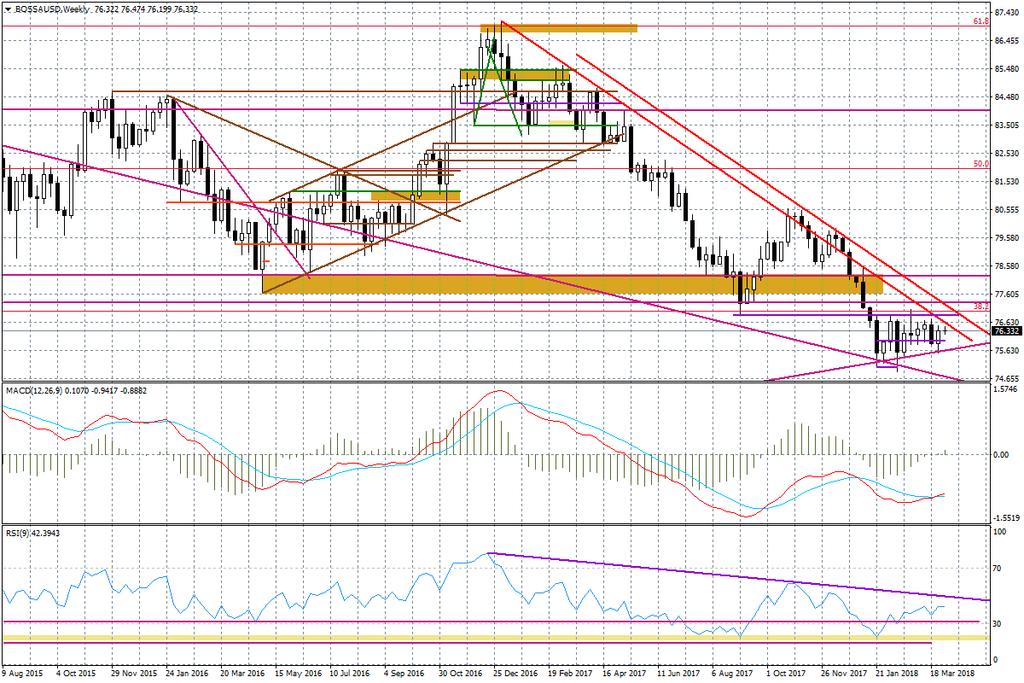Viewport: 1024px width, 683px height.
Task: Click the 86.455 price axis label
Action: (x=1007, y=40)
